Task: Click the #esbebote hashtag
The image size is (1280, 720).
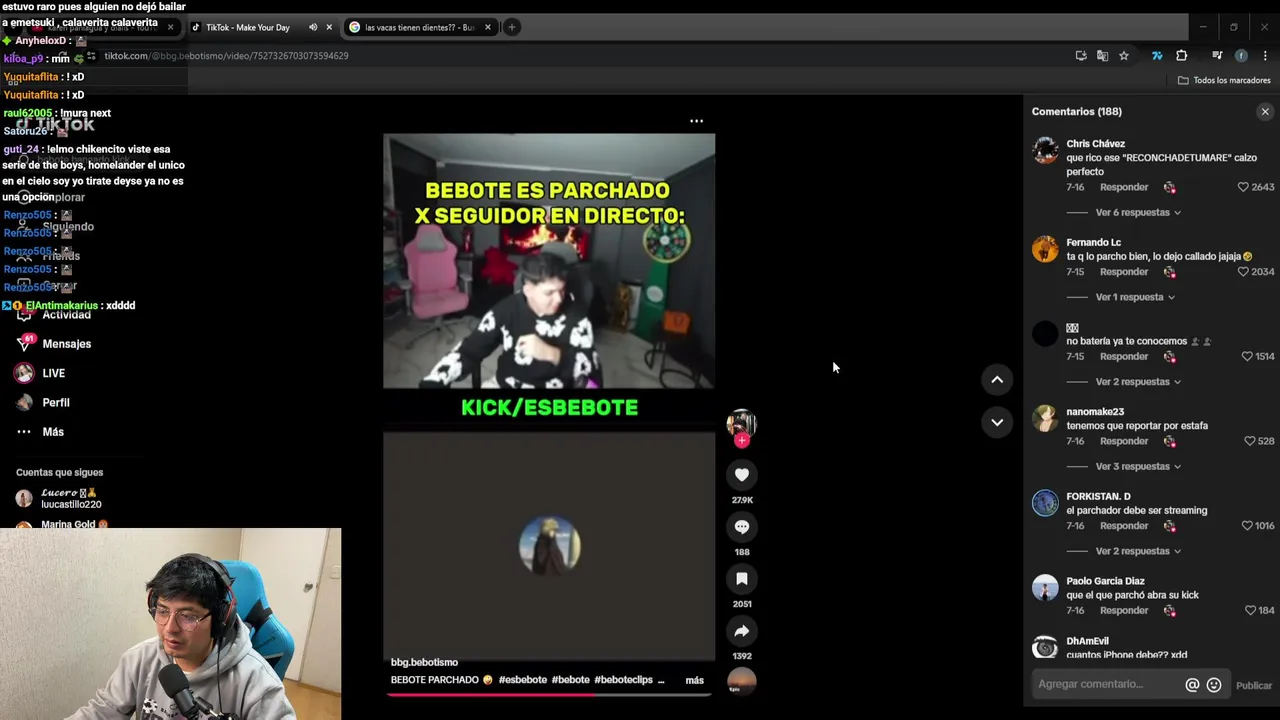Action: tap(523, 680)
